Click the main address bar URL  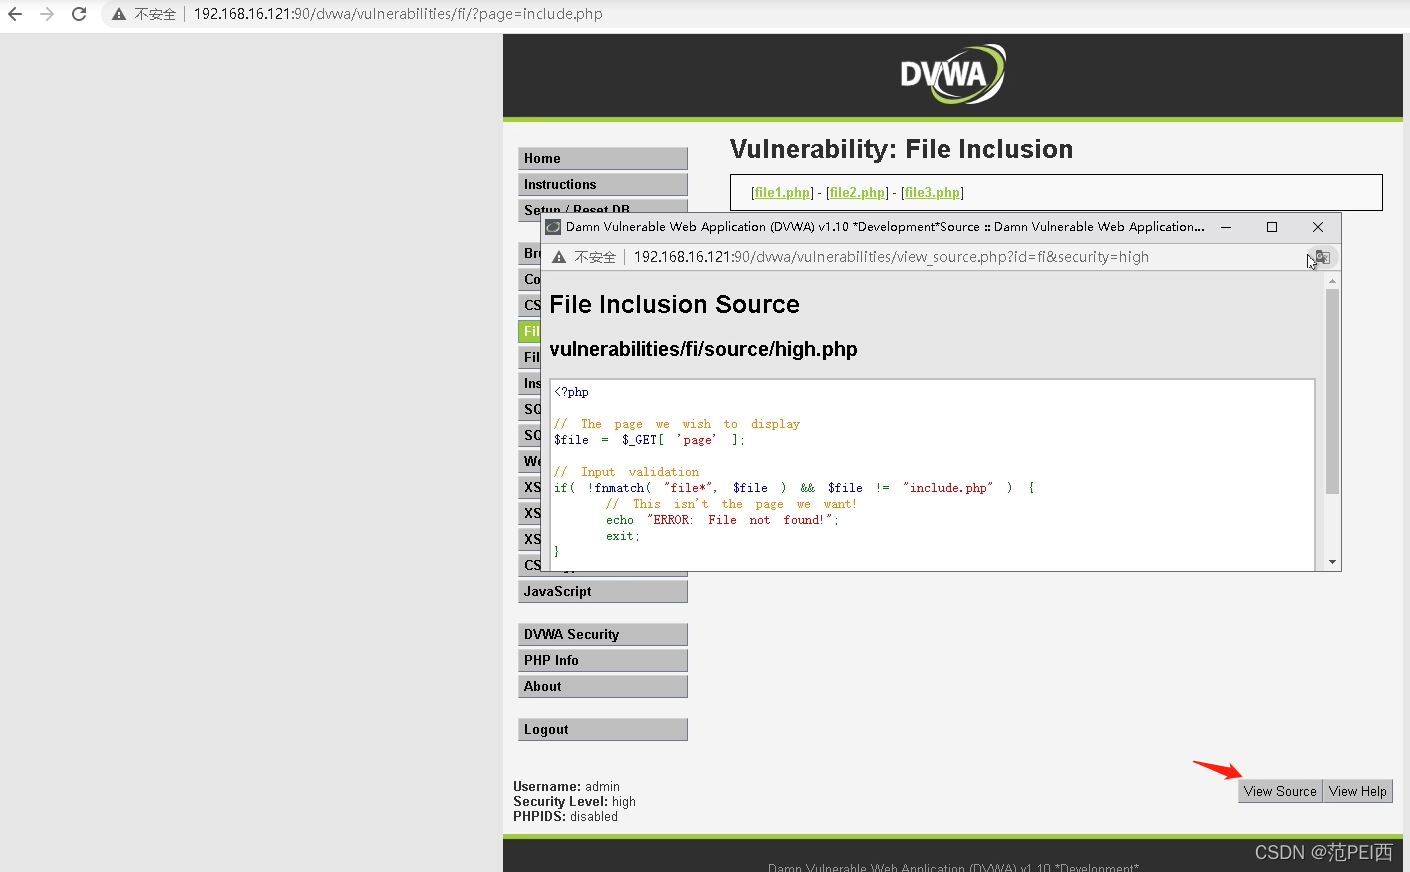click(398, 14)
